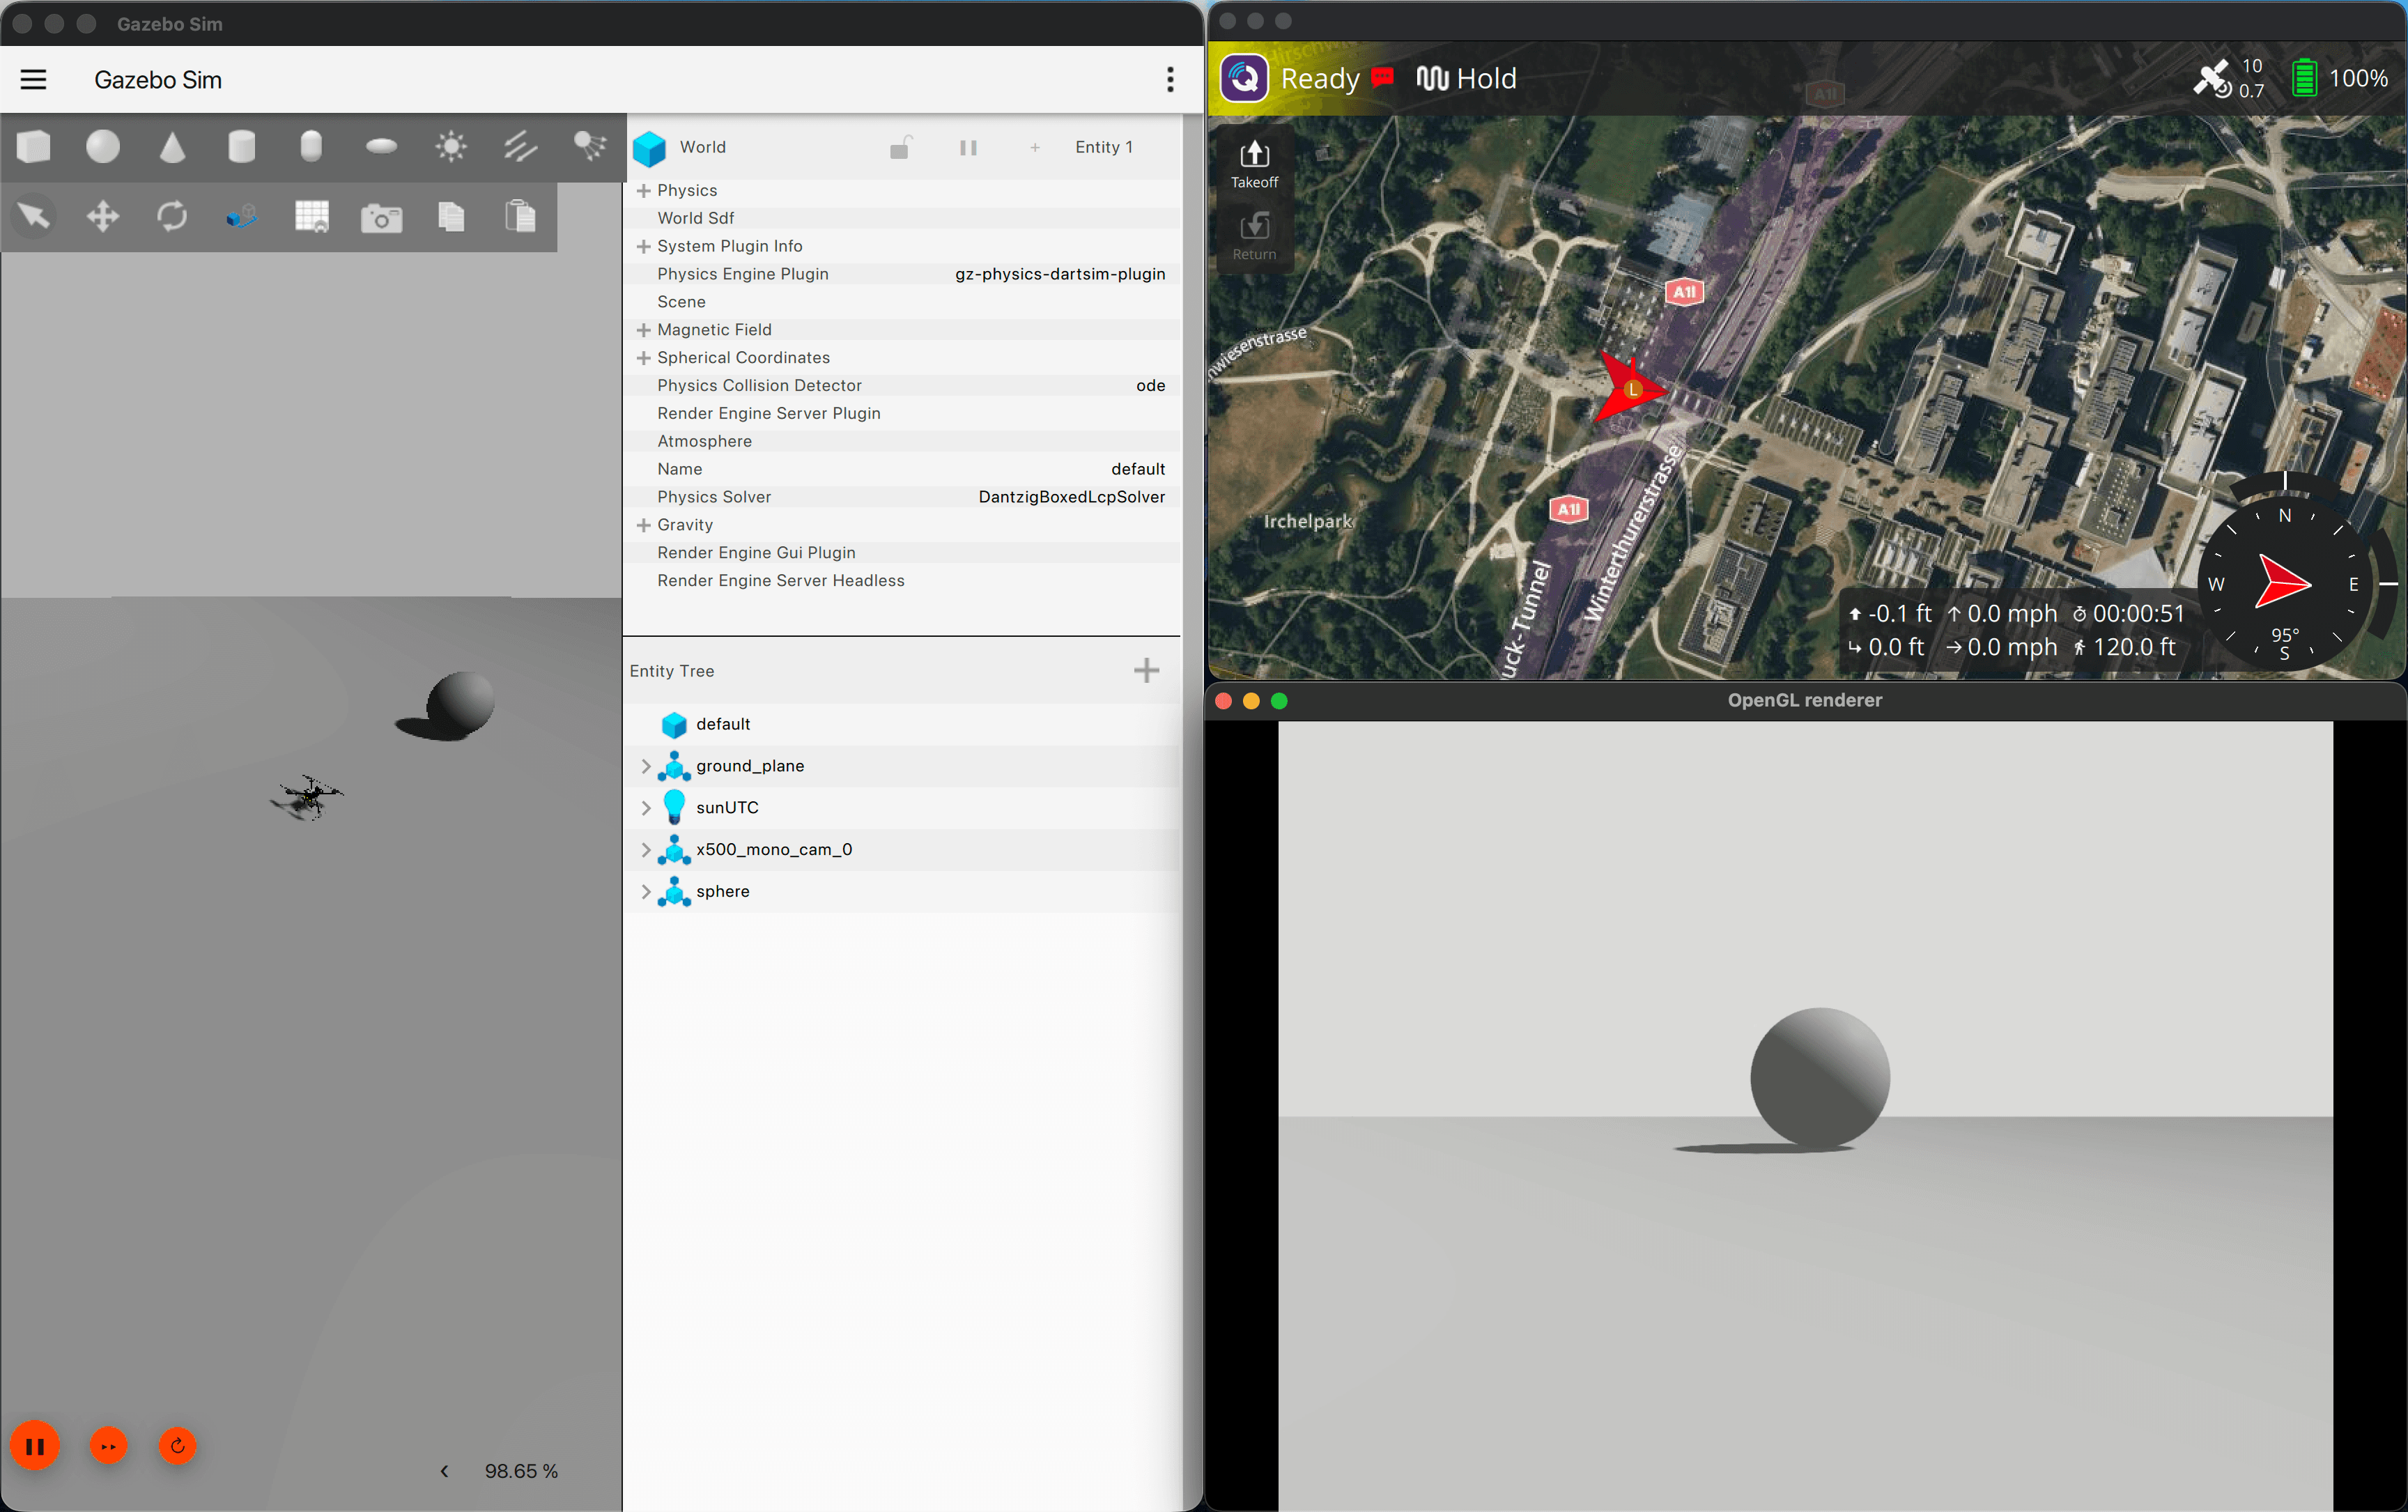Toggle the lock icon in World inspector
The image size is (2408, 1512).
[899, 148]
